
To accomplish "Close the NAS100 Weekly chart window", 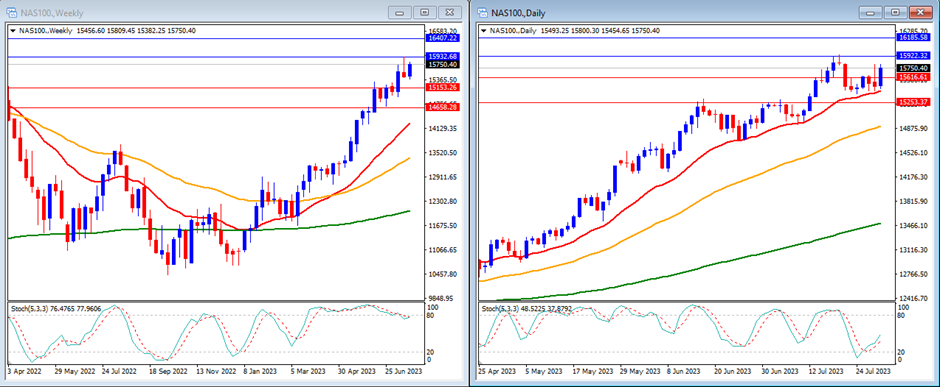I will (450, 12).
